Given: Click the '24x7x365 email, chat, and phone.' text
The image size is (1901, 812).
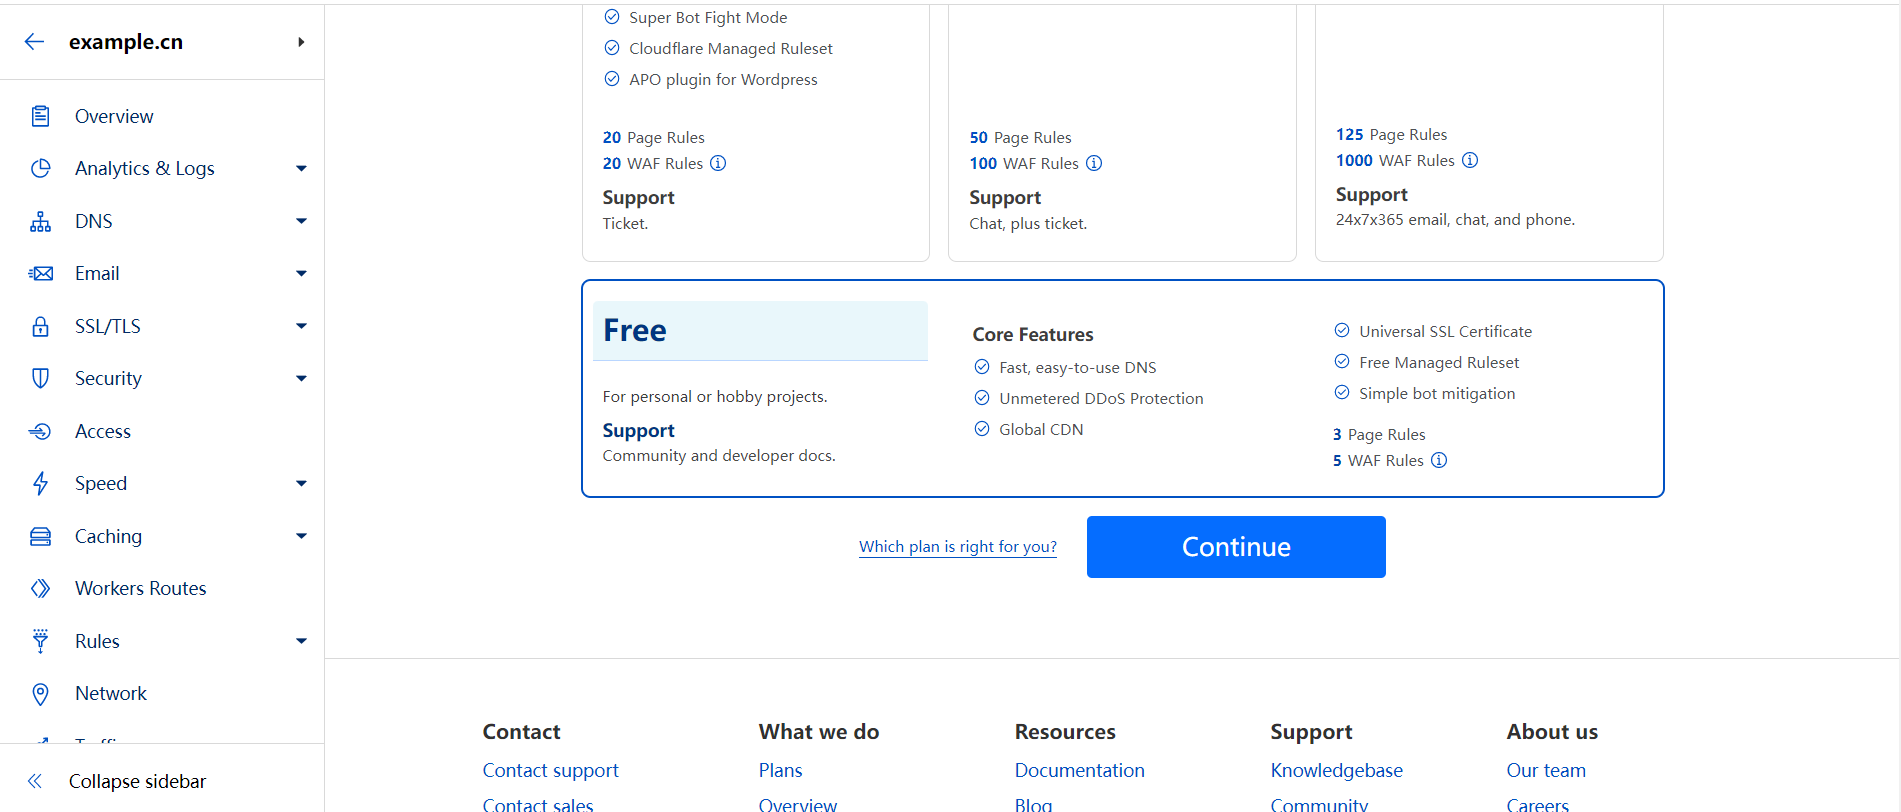Looking at the screenshot, I should [x=1455, y=219].
